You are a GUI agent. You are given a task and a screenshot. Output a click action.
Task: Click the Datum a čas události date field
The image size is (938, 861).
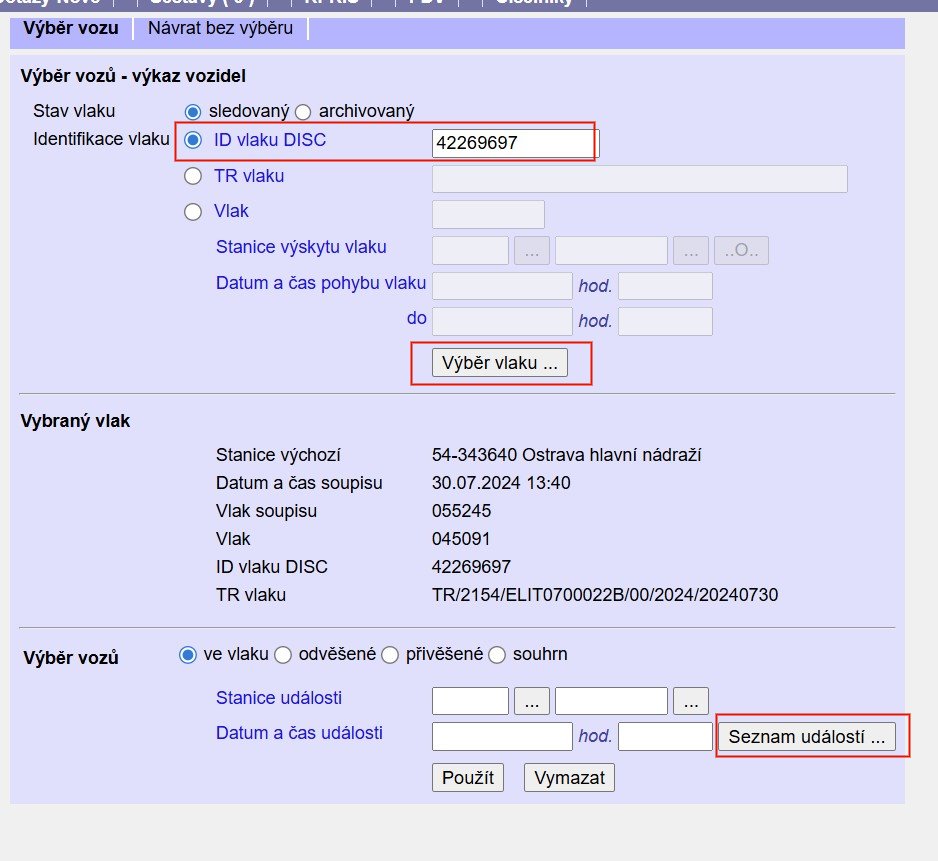pyautogui.click(x=502, y=737)
